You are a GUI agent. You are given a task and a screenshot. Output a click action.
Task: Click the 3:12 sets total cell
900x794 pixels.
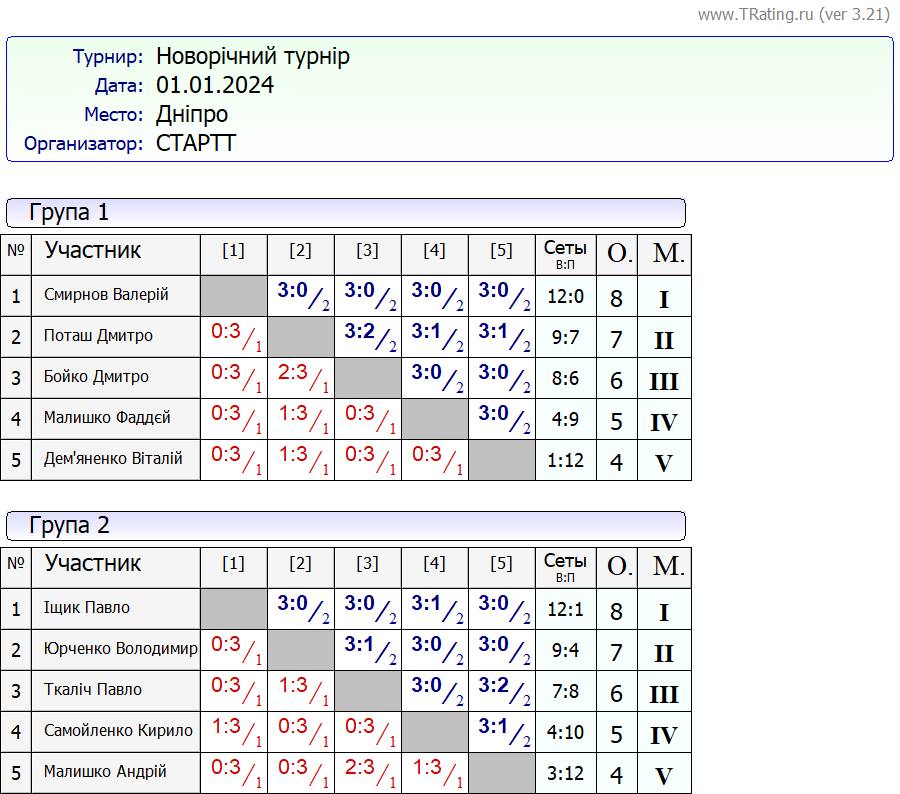[565, 773]
